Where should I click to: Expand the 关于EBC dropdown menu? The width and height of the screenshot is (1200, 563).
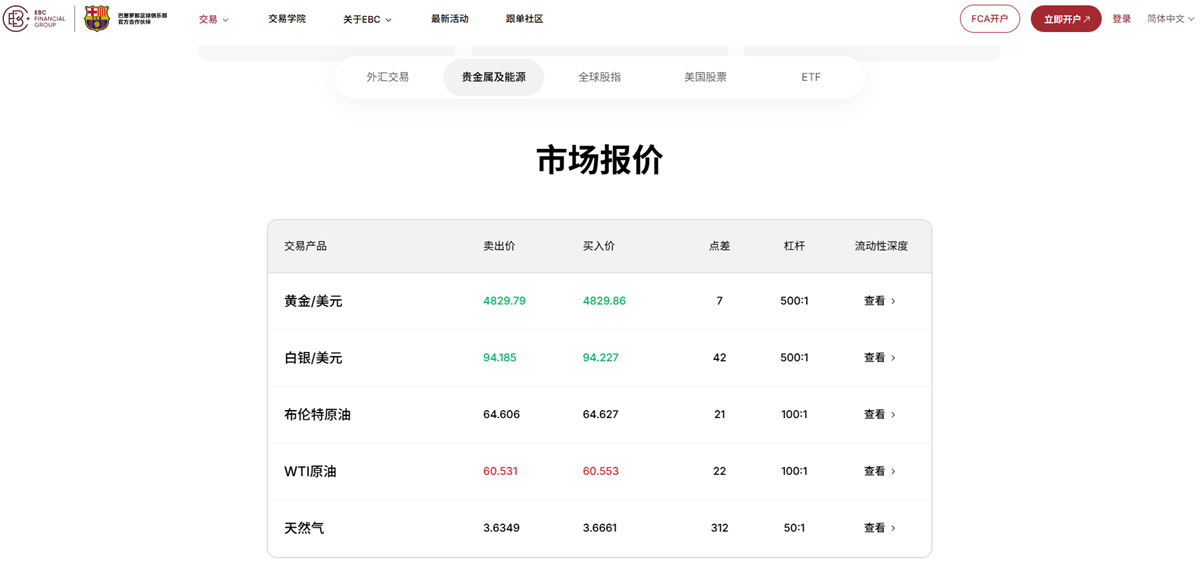[367, 19]
